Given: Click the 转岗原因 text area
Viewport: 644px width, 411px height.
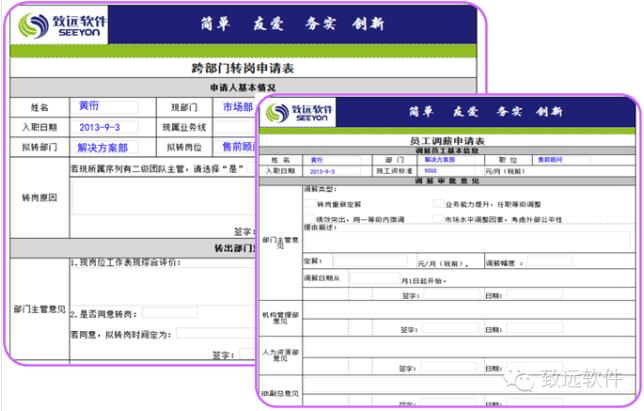Looking at the screenshot, I should coord(164,196).
